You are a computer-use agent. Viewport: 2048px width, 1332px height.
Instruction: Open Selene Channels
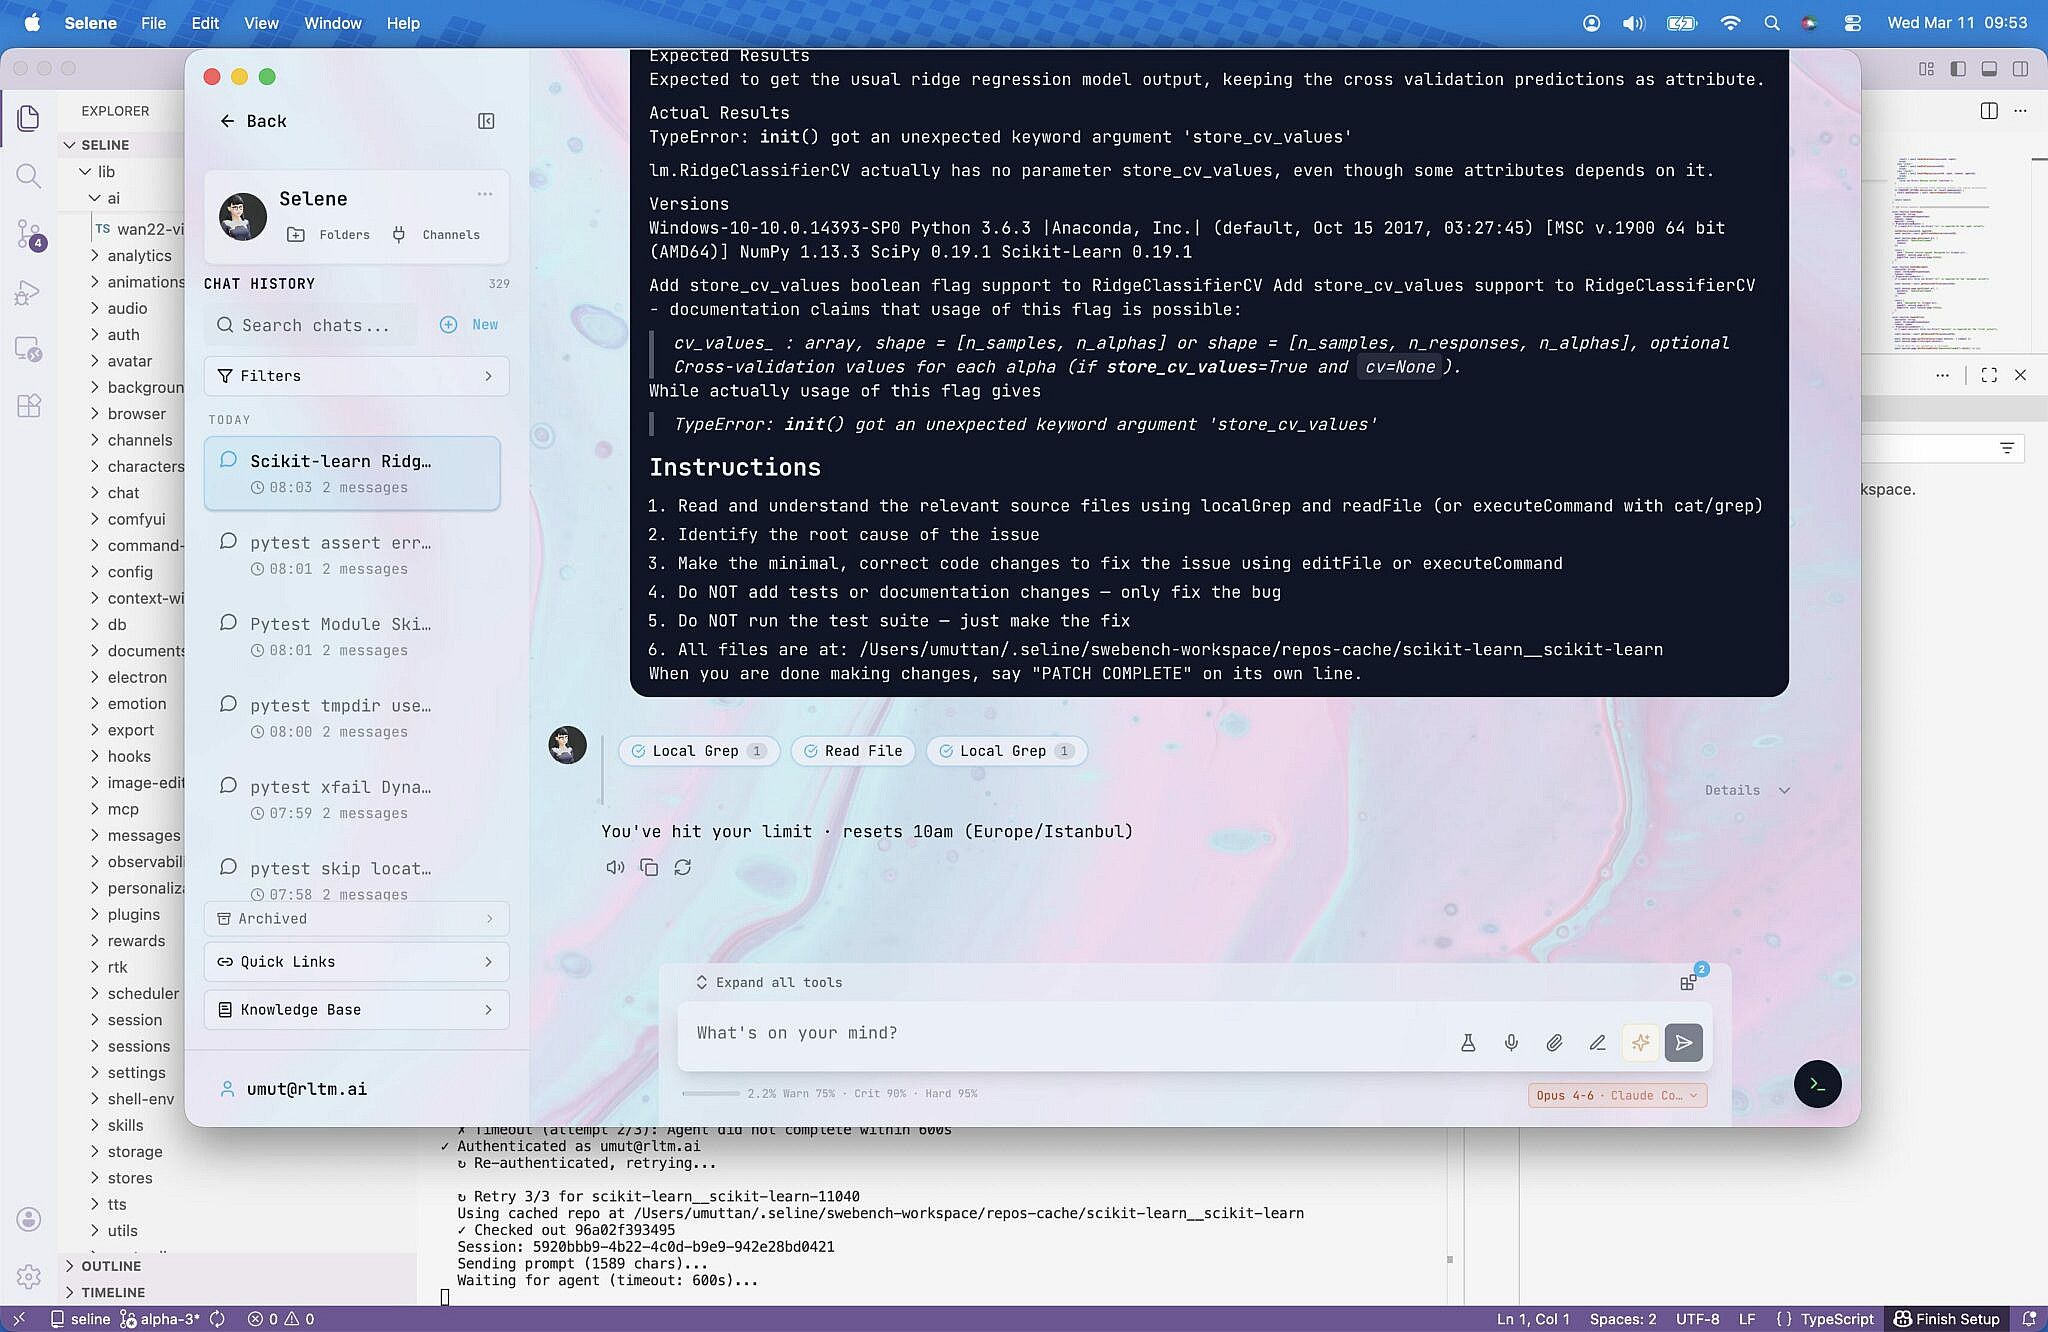click(436, 235)
